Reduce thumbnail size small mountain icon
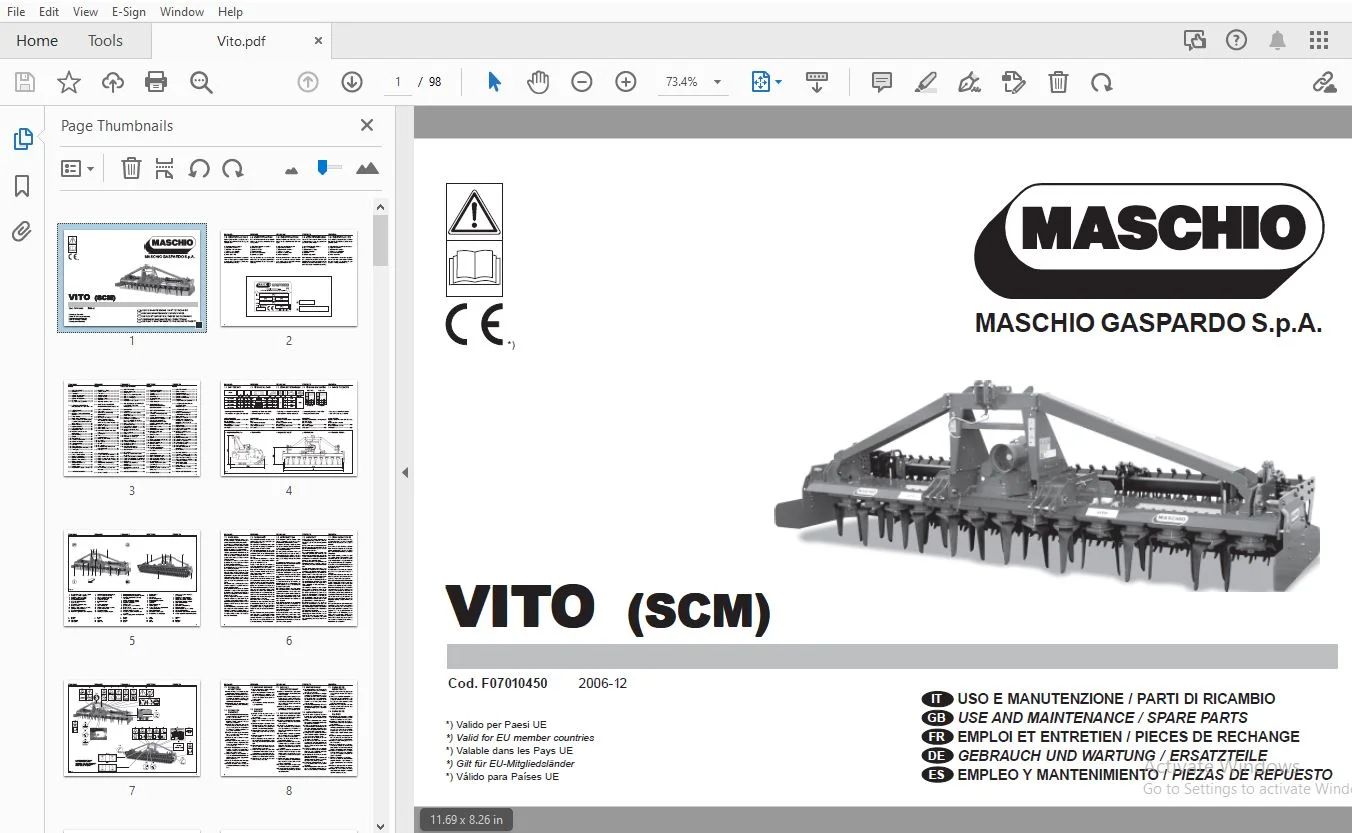This screenshot has height=833, width=1352. point(291,170)
